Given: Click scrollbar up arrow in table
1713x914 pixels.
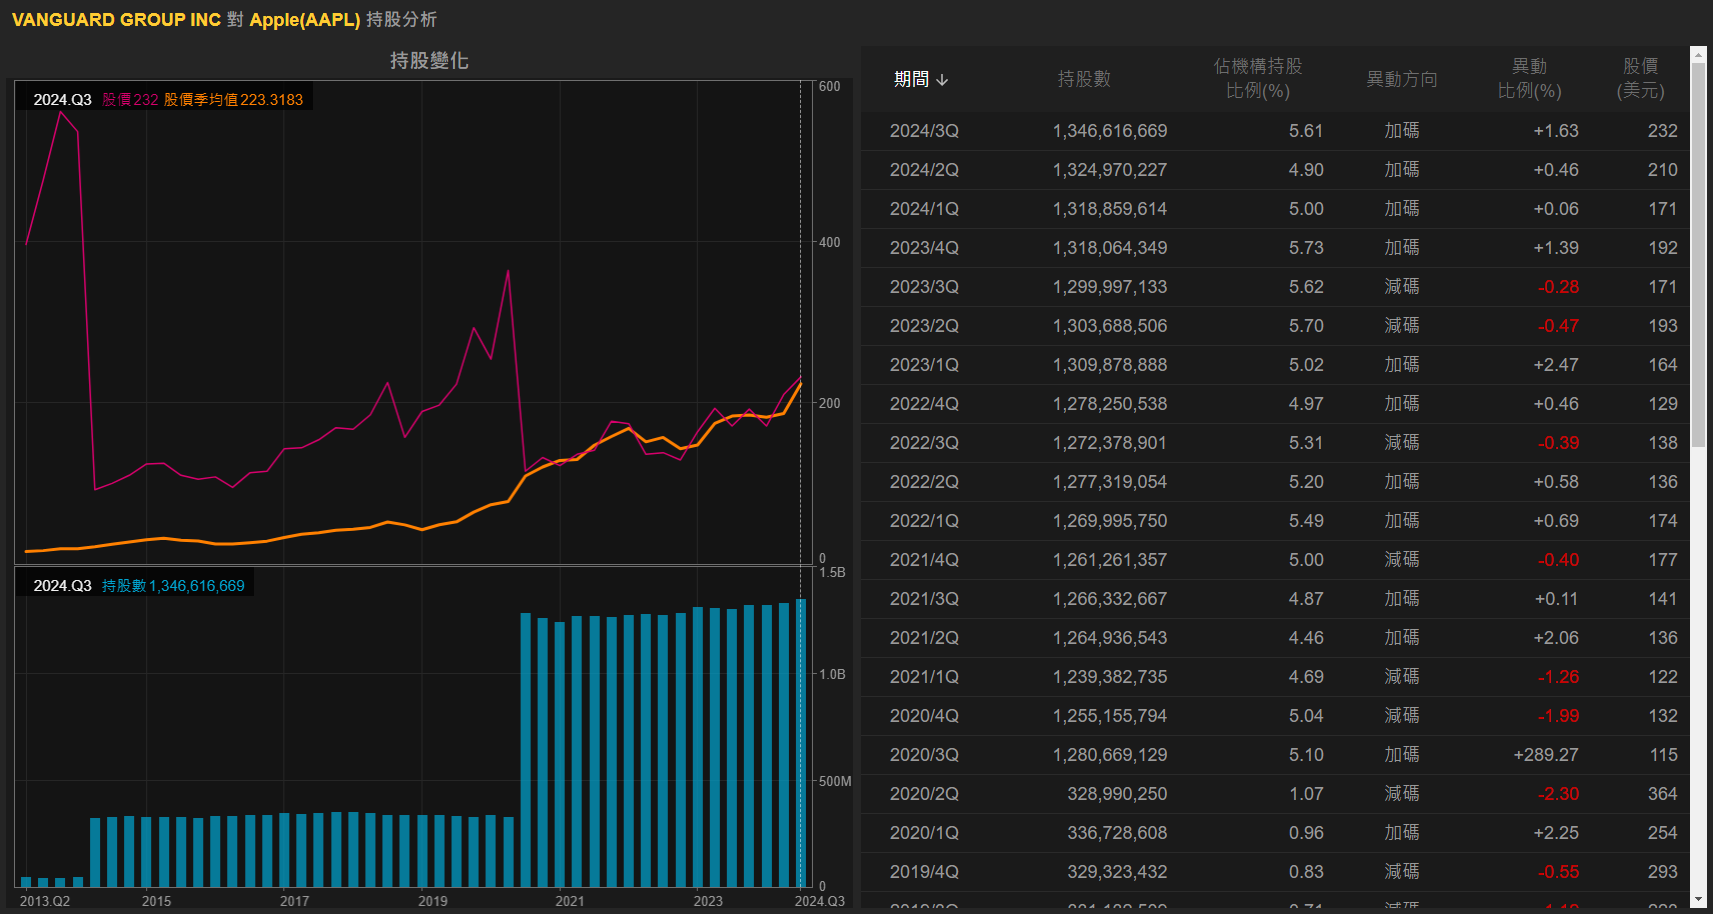Looking at the screenshot, I should (1698, 55).
